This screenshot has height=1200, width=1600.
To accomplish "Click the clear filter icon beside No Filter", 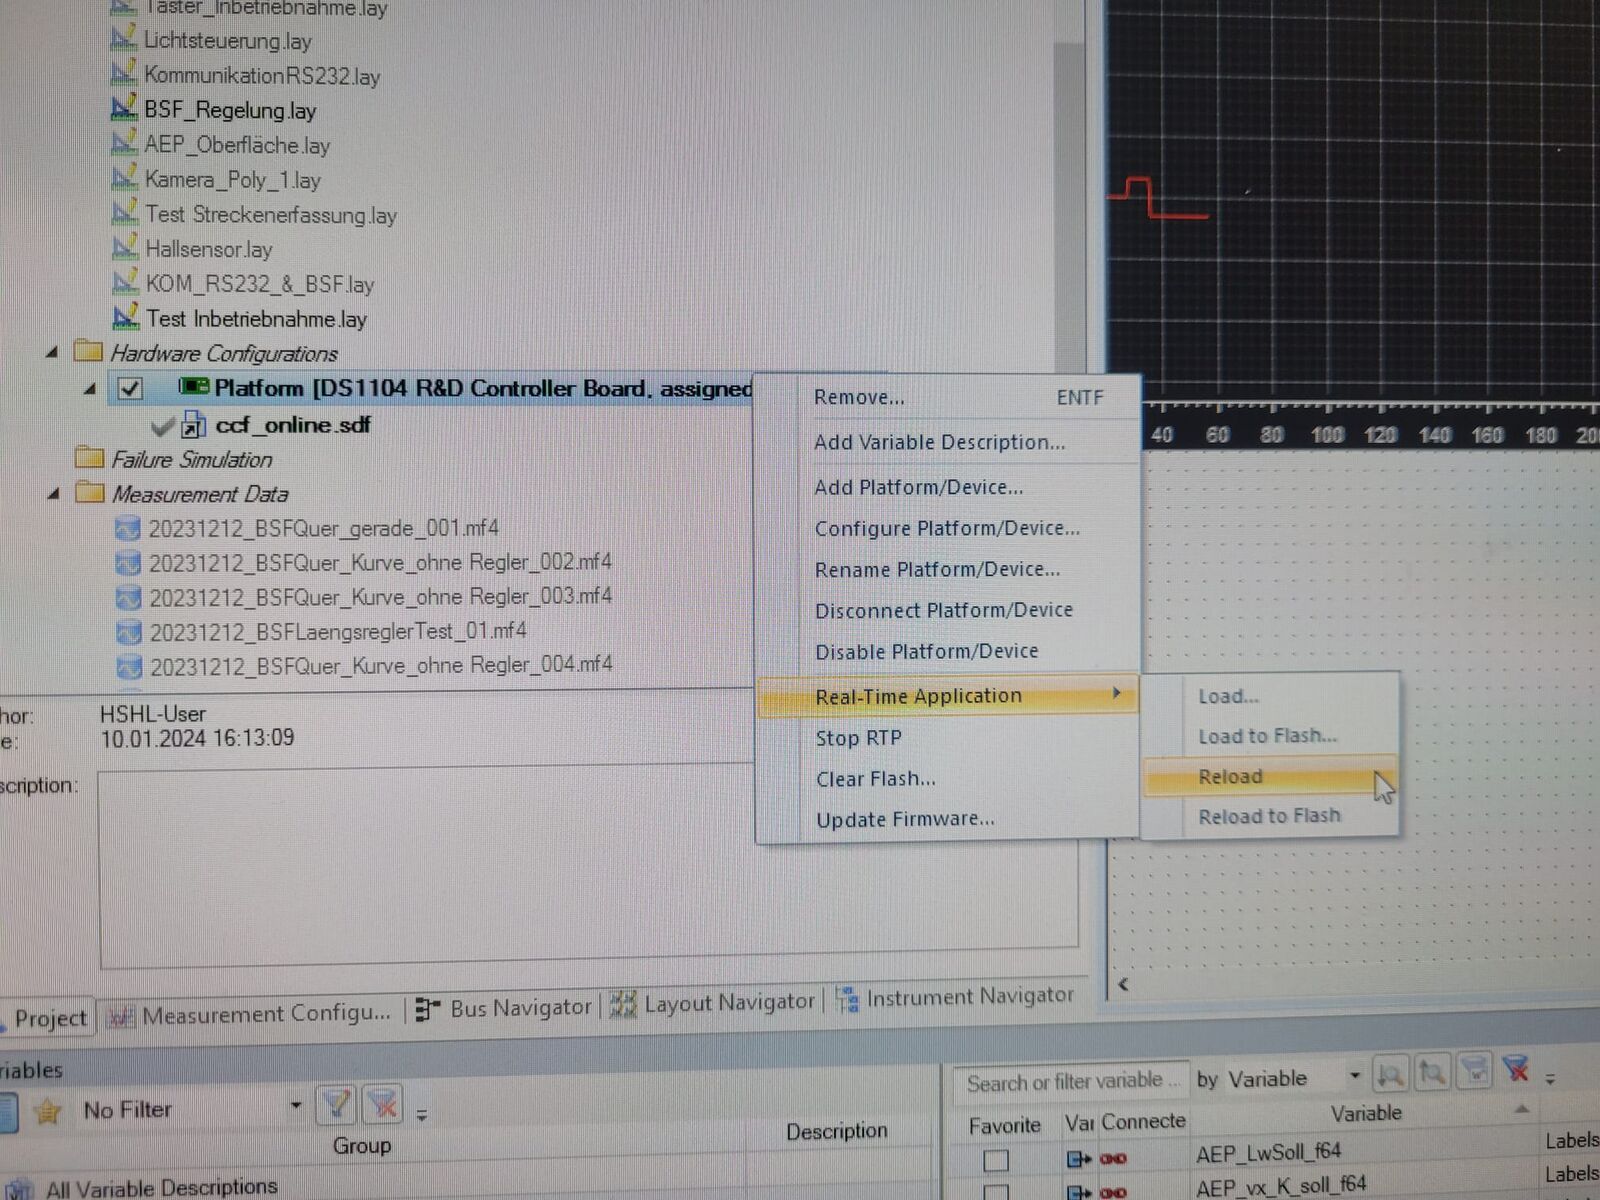I will click(x=382, y=1106).
